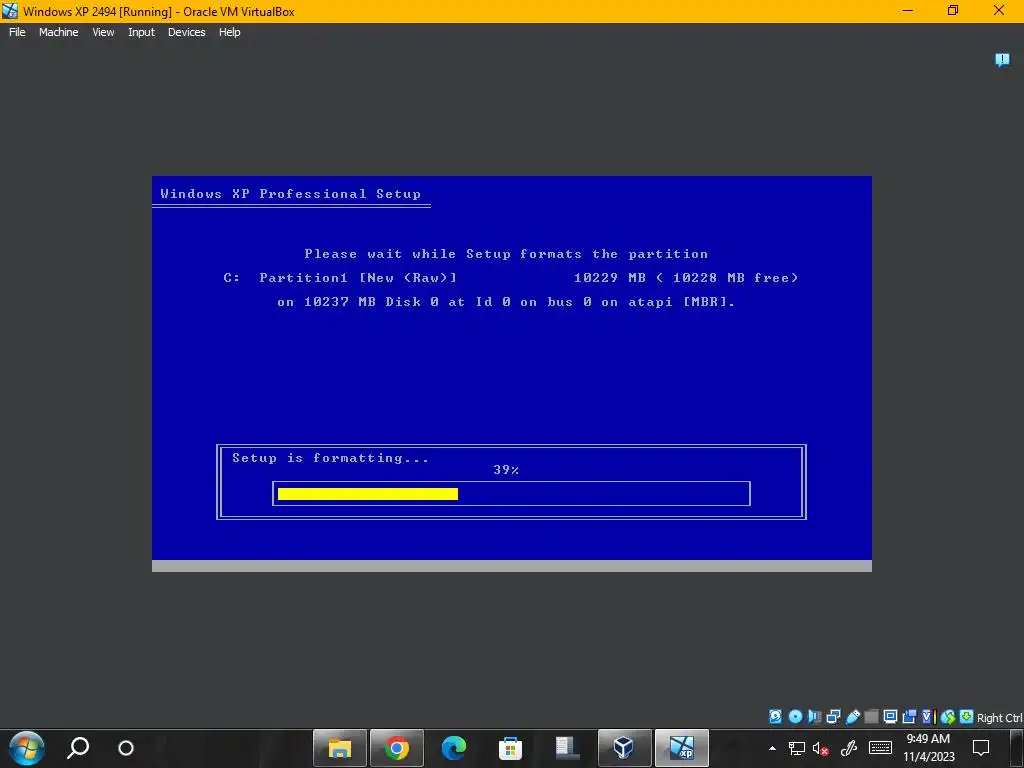
Task: Click 'Setup is formatting...' status text
Action: tap(330, 458)
